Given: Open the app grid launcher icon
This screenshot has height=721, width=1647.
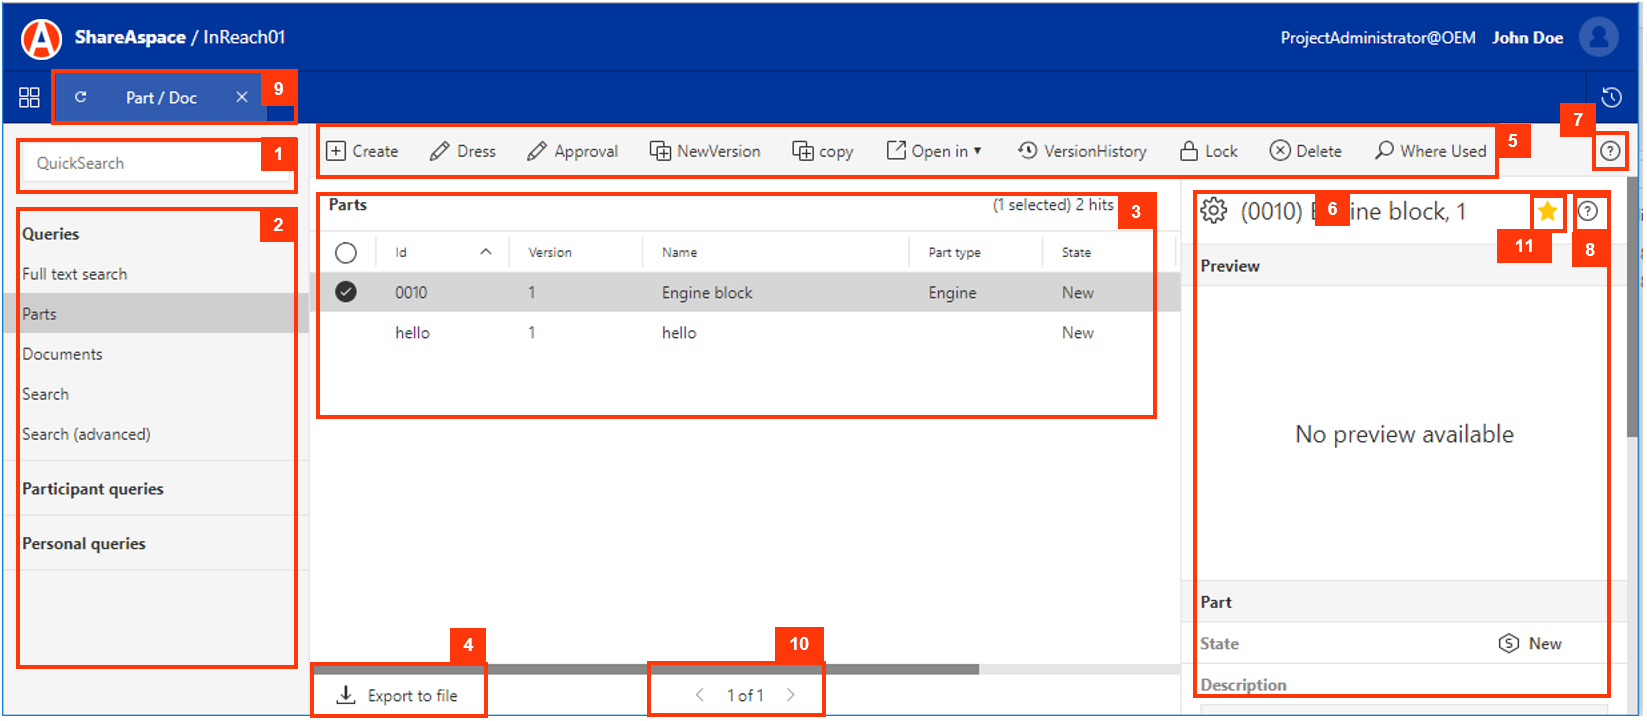Looking at the screenshot, I should coord(29,97).
